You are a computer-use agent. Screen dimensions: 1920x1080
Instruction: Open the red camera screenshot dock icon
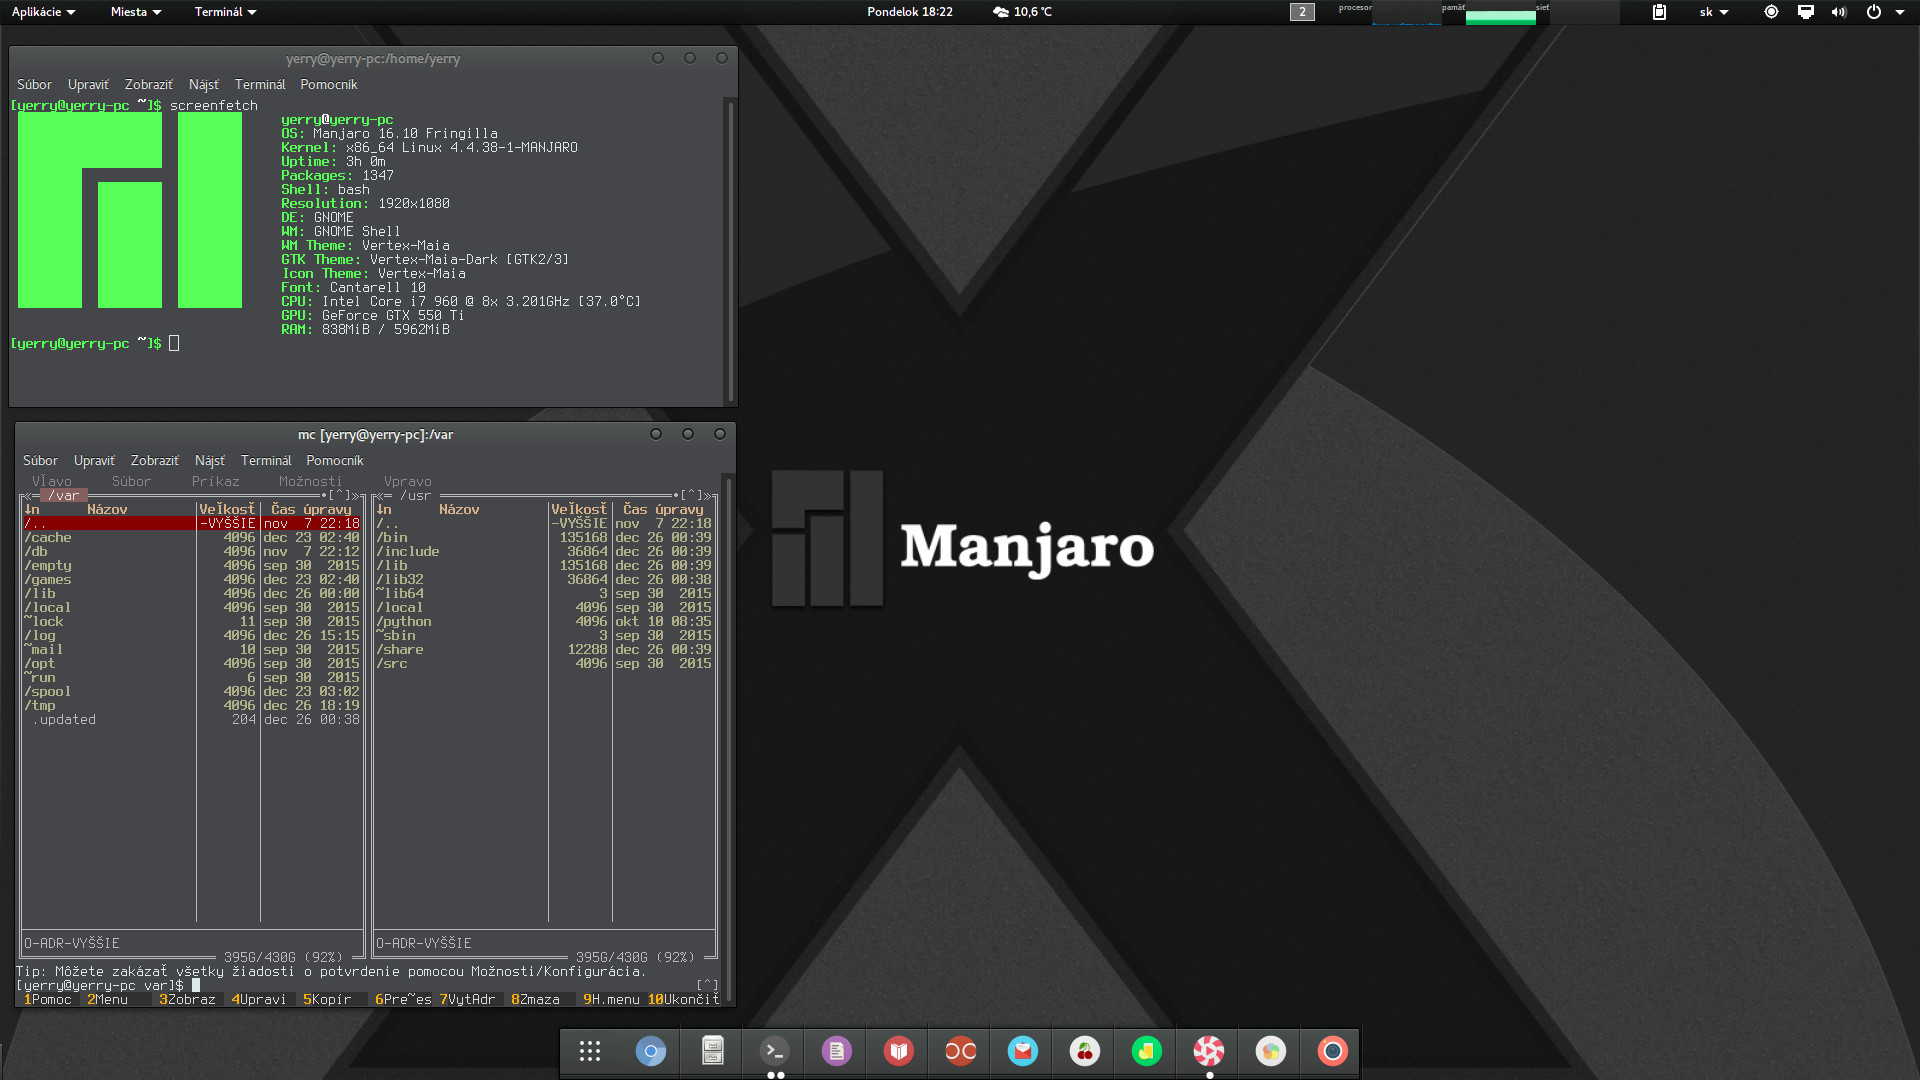[1333, 1051]
